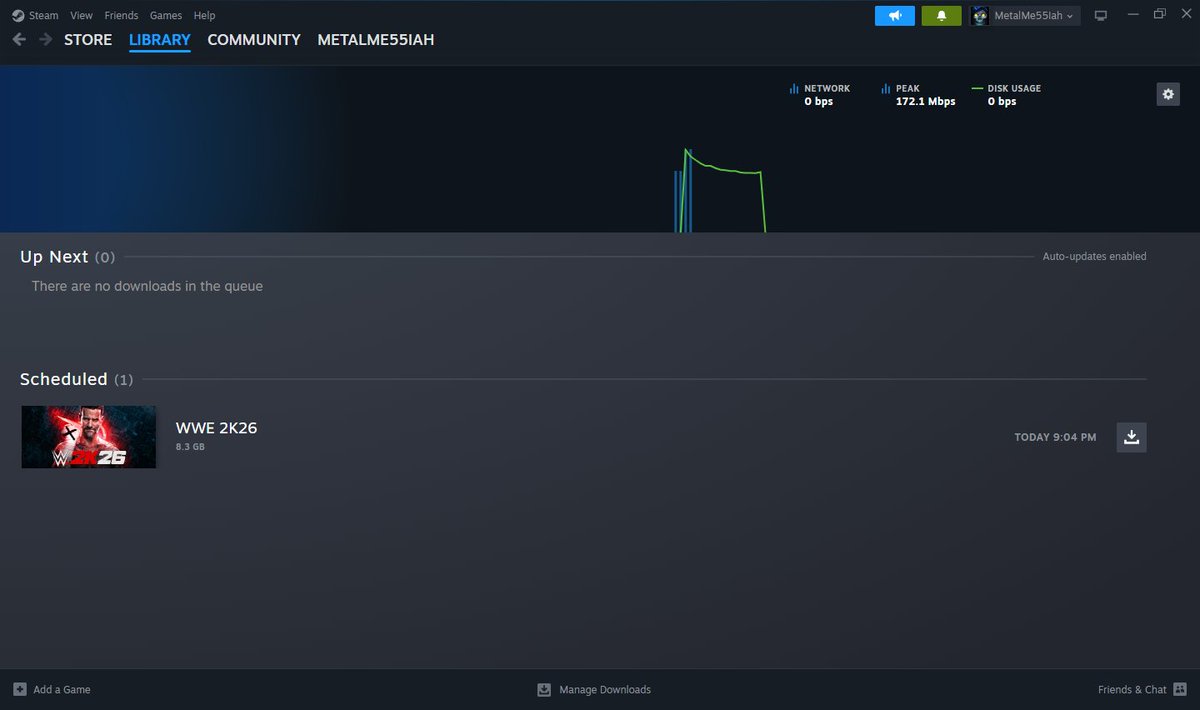Screen dimensions: 1200x710
Task: Go back with the left arrow
Action: (x=19, y=40)
